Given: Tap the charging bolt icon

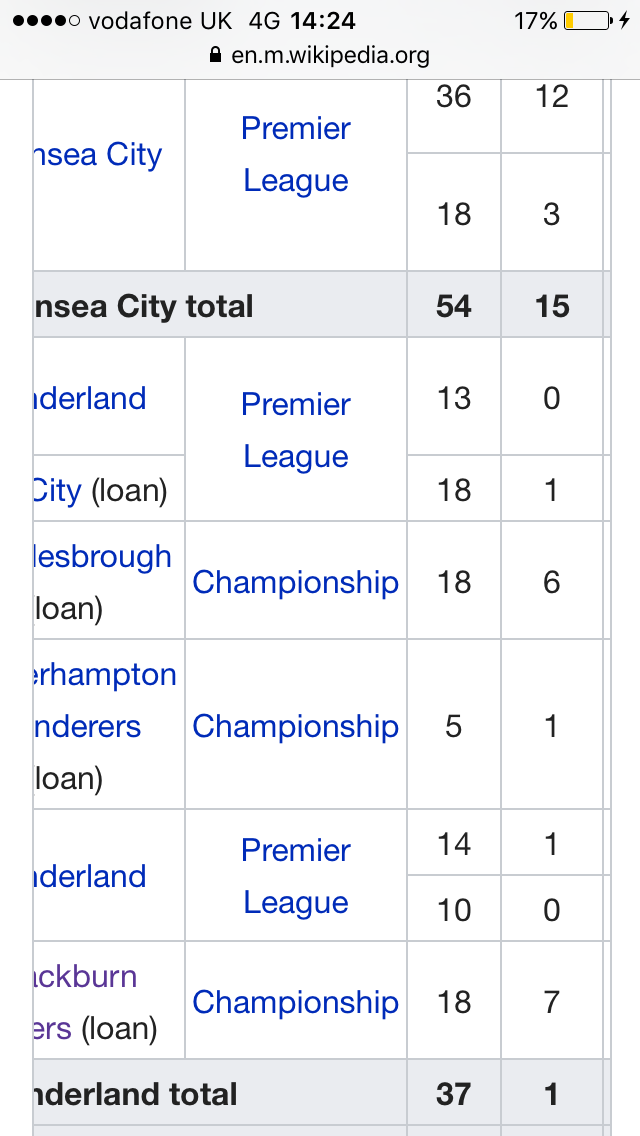Looking at the screenshot, I should [x=625, y=21].
